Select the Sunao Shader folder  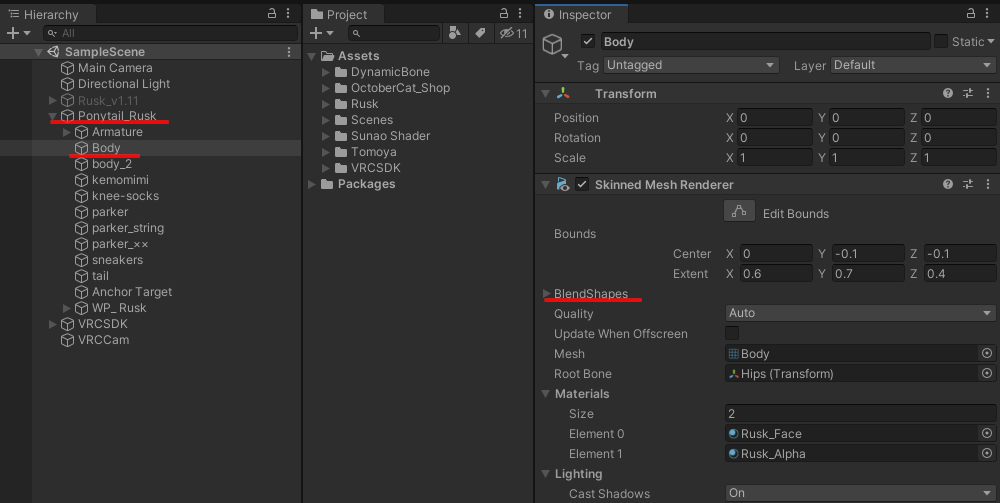pyautogui.click(x=390, y=136)
